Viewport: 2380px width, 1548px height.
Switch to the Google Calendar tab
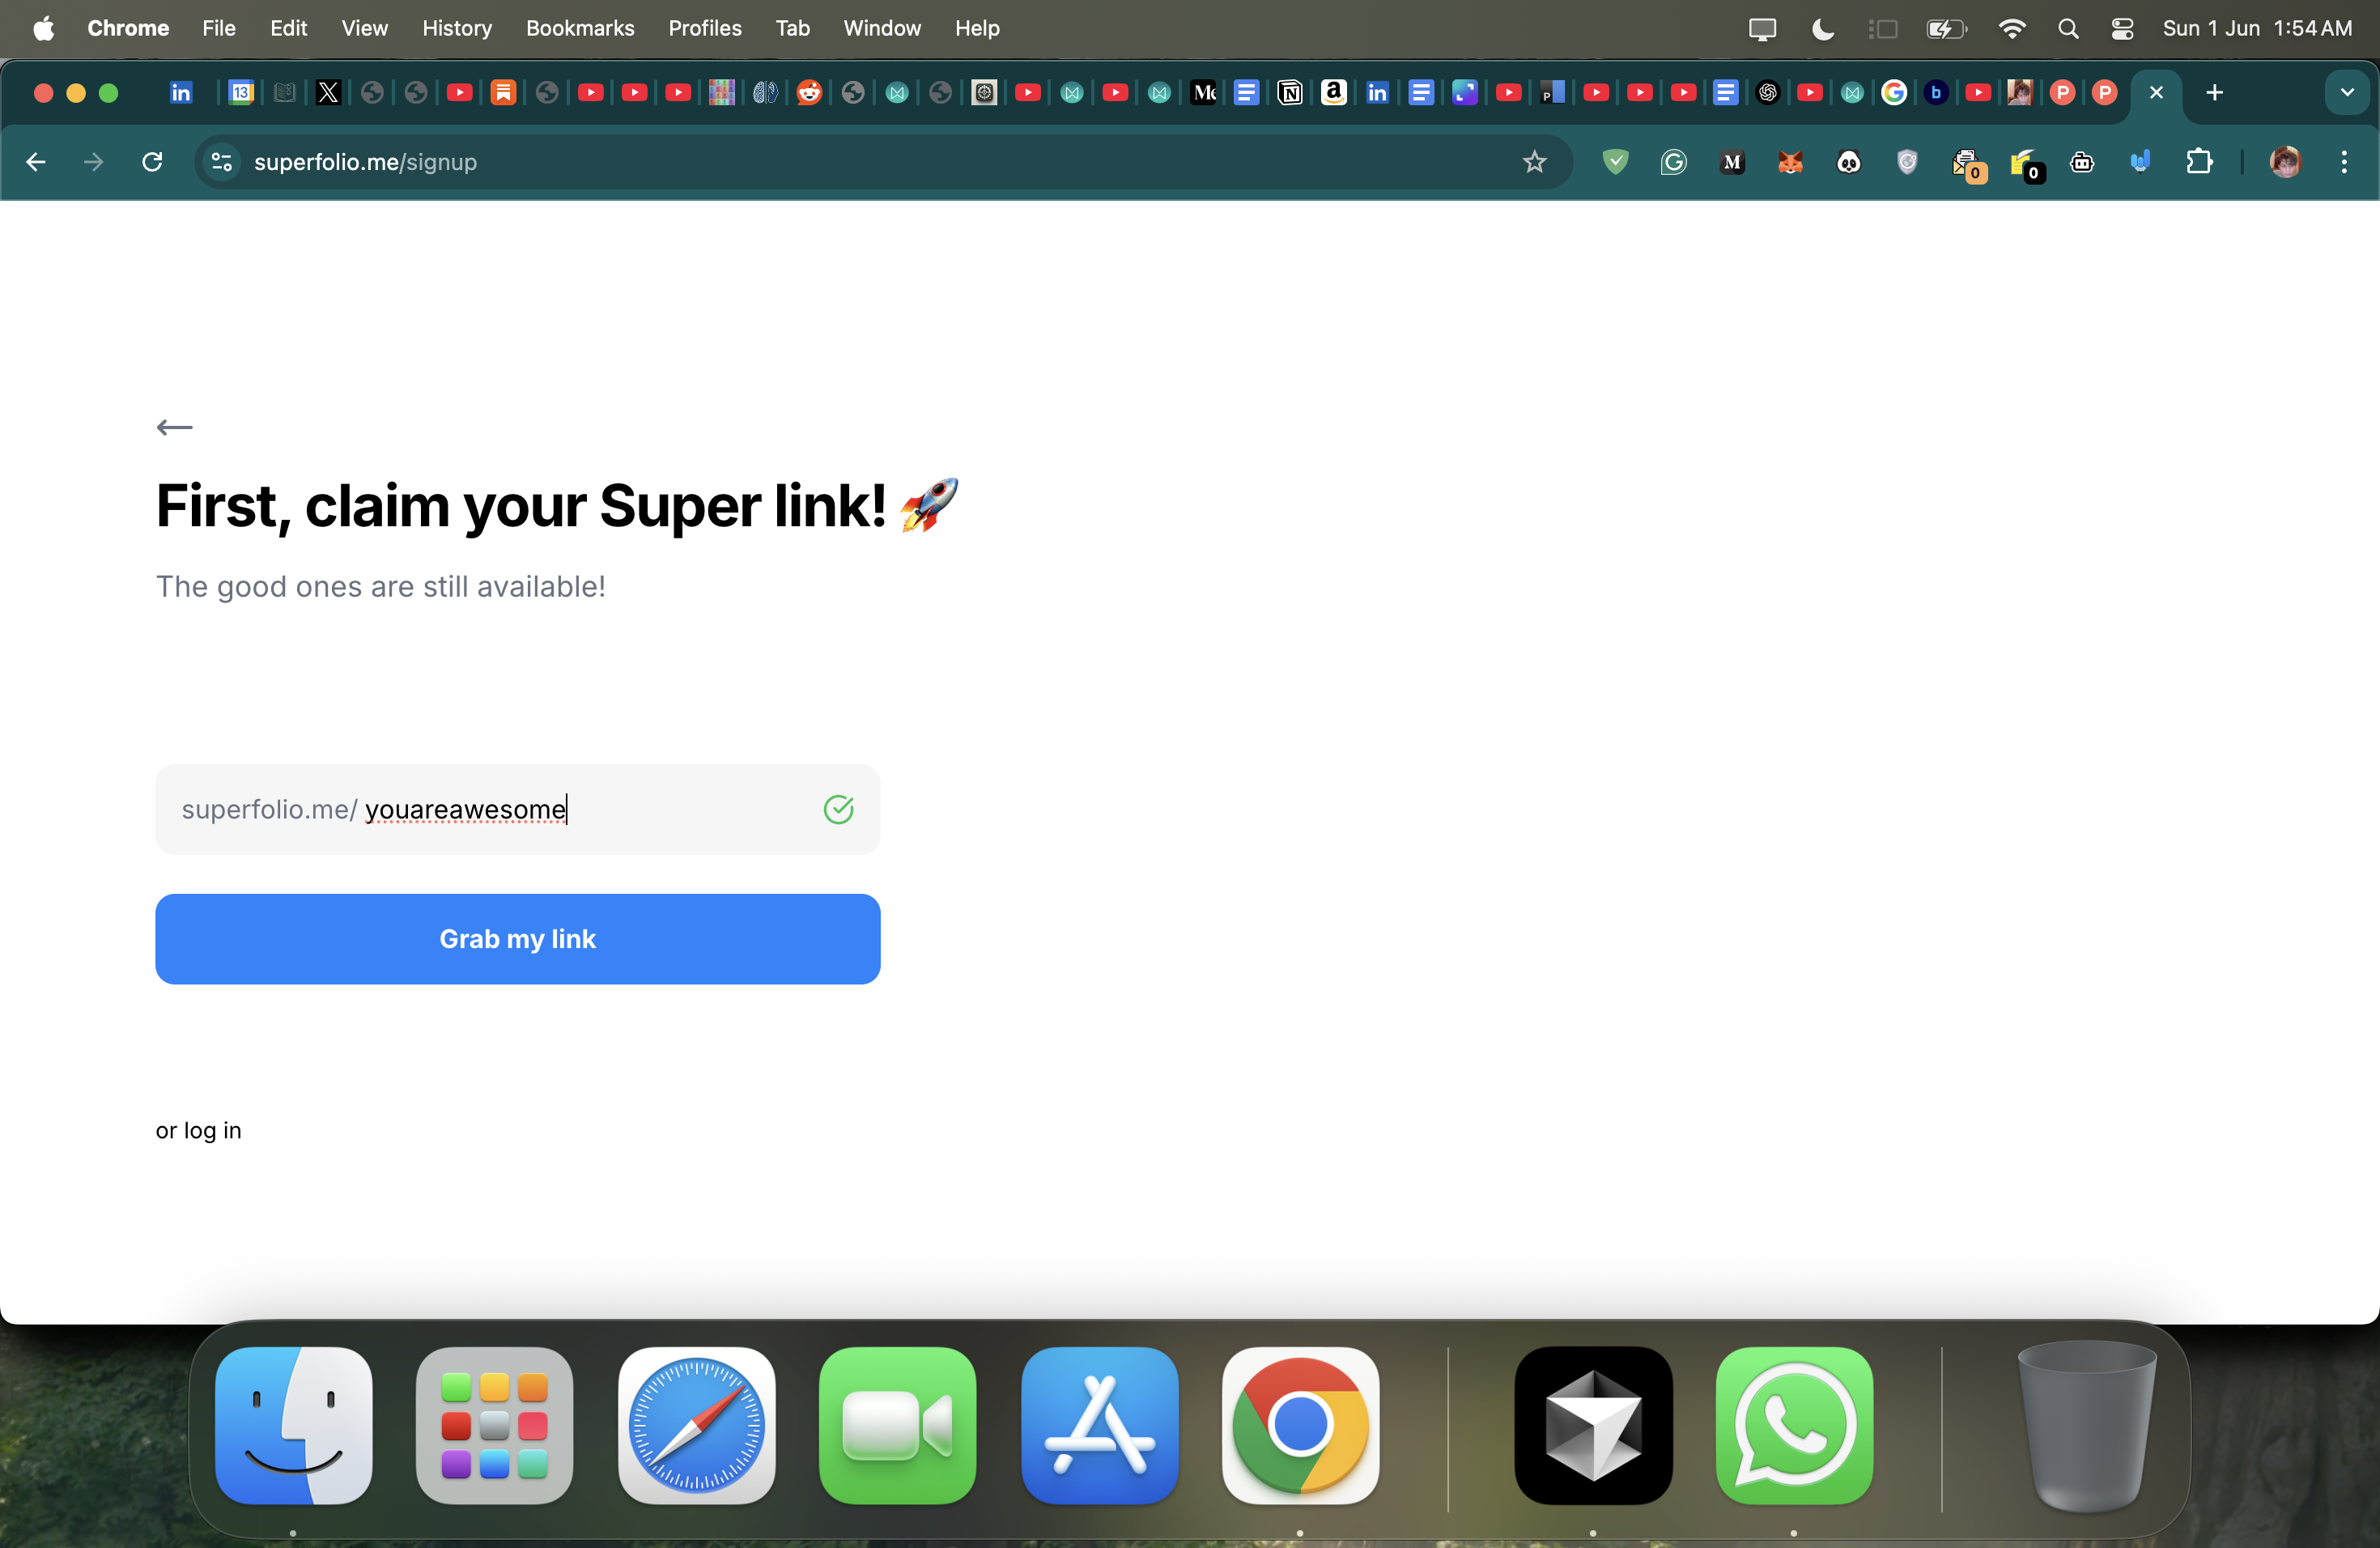click(241, 93)
